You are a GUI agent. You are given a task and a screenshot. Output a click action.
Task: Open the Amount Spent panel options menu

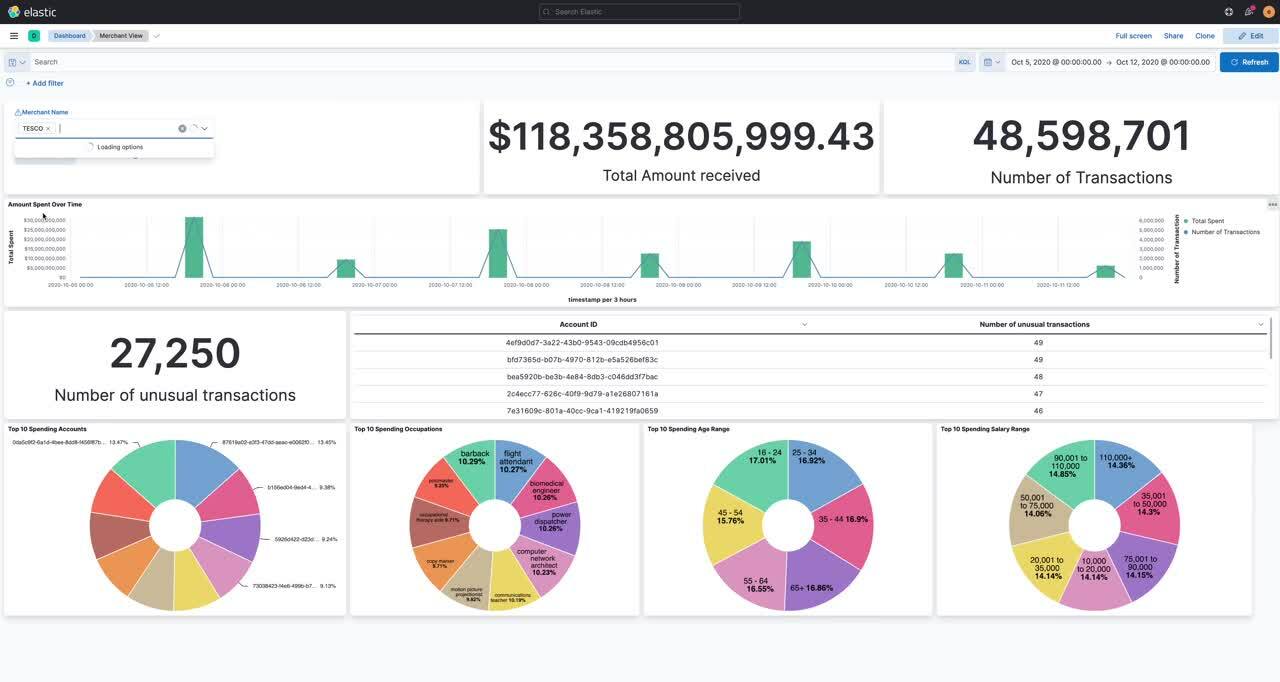(1272, 204)
